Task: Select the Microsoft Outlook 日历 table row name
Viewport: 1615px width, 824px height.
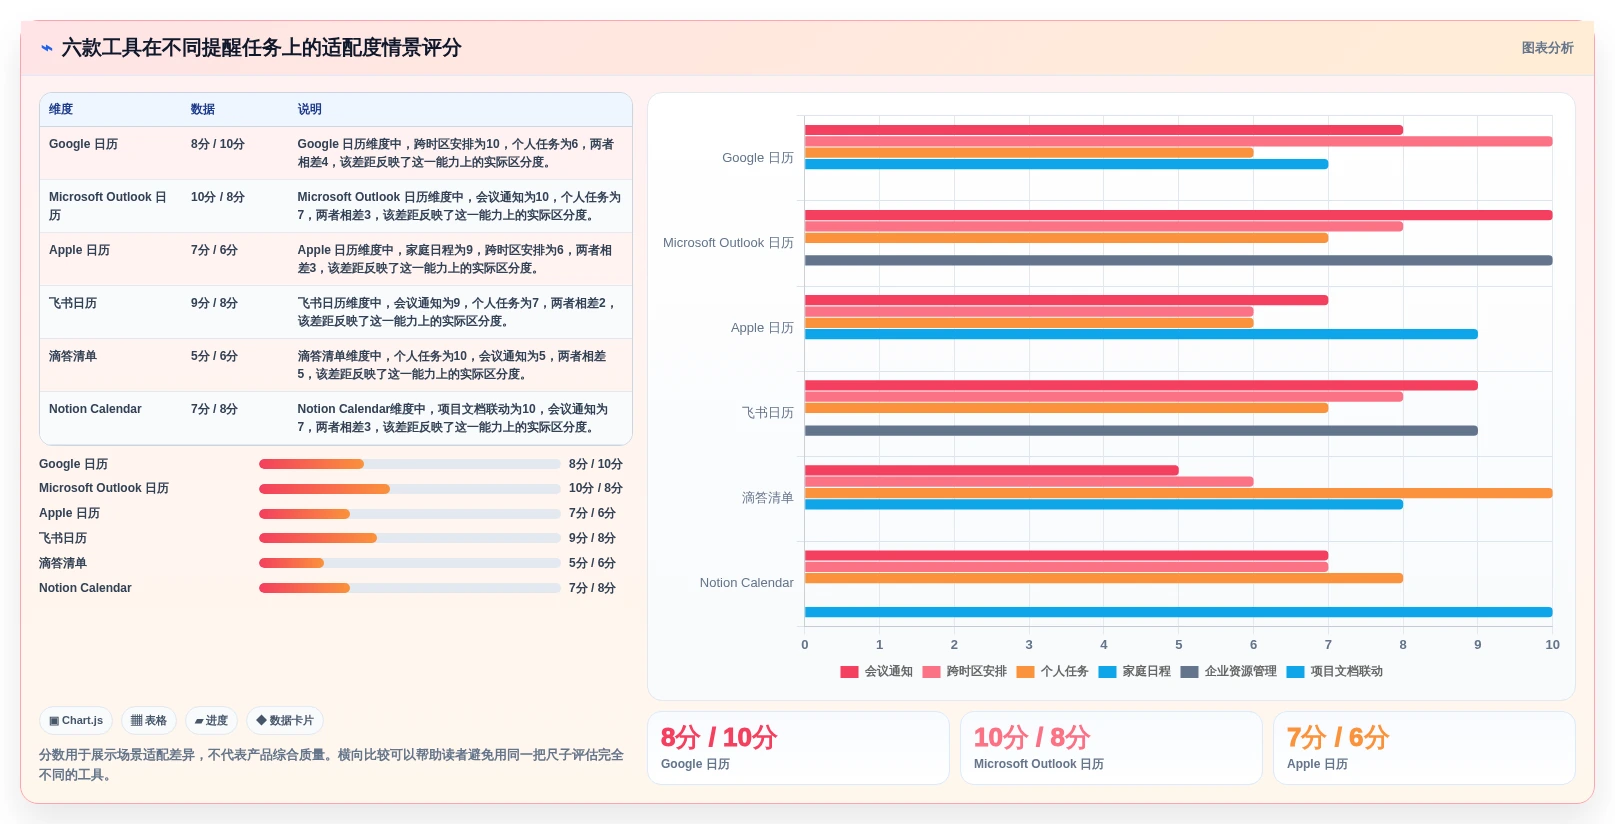Action: pyautogui.click(x=108, y=206)
